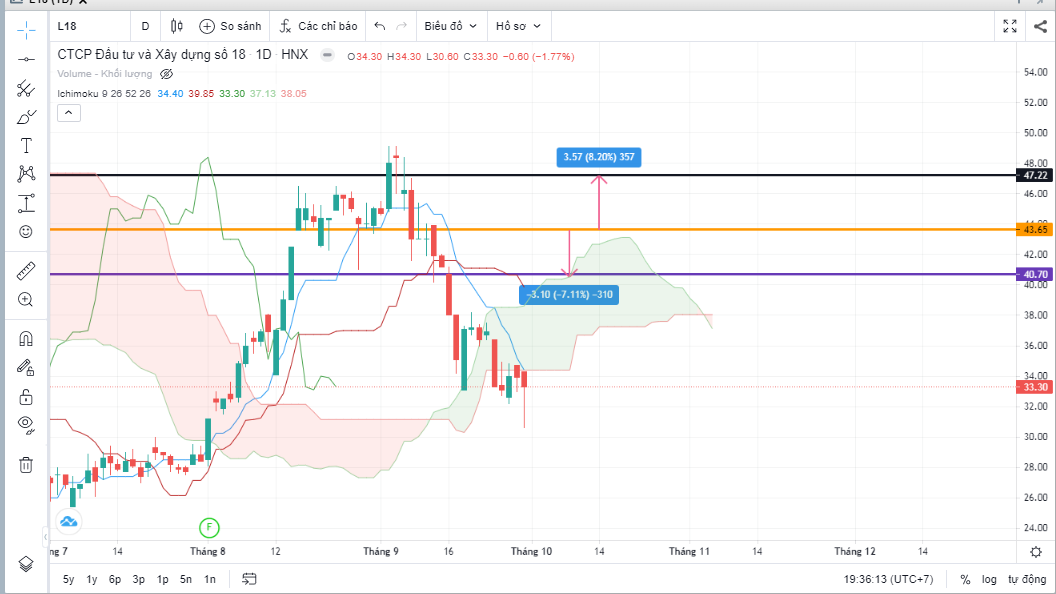Select the 1y time range
This screenshot has width=1056, height=594.
click(x=92, y=579)
